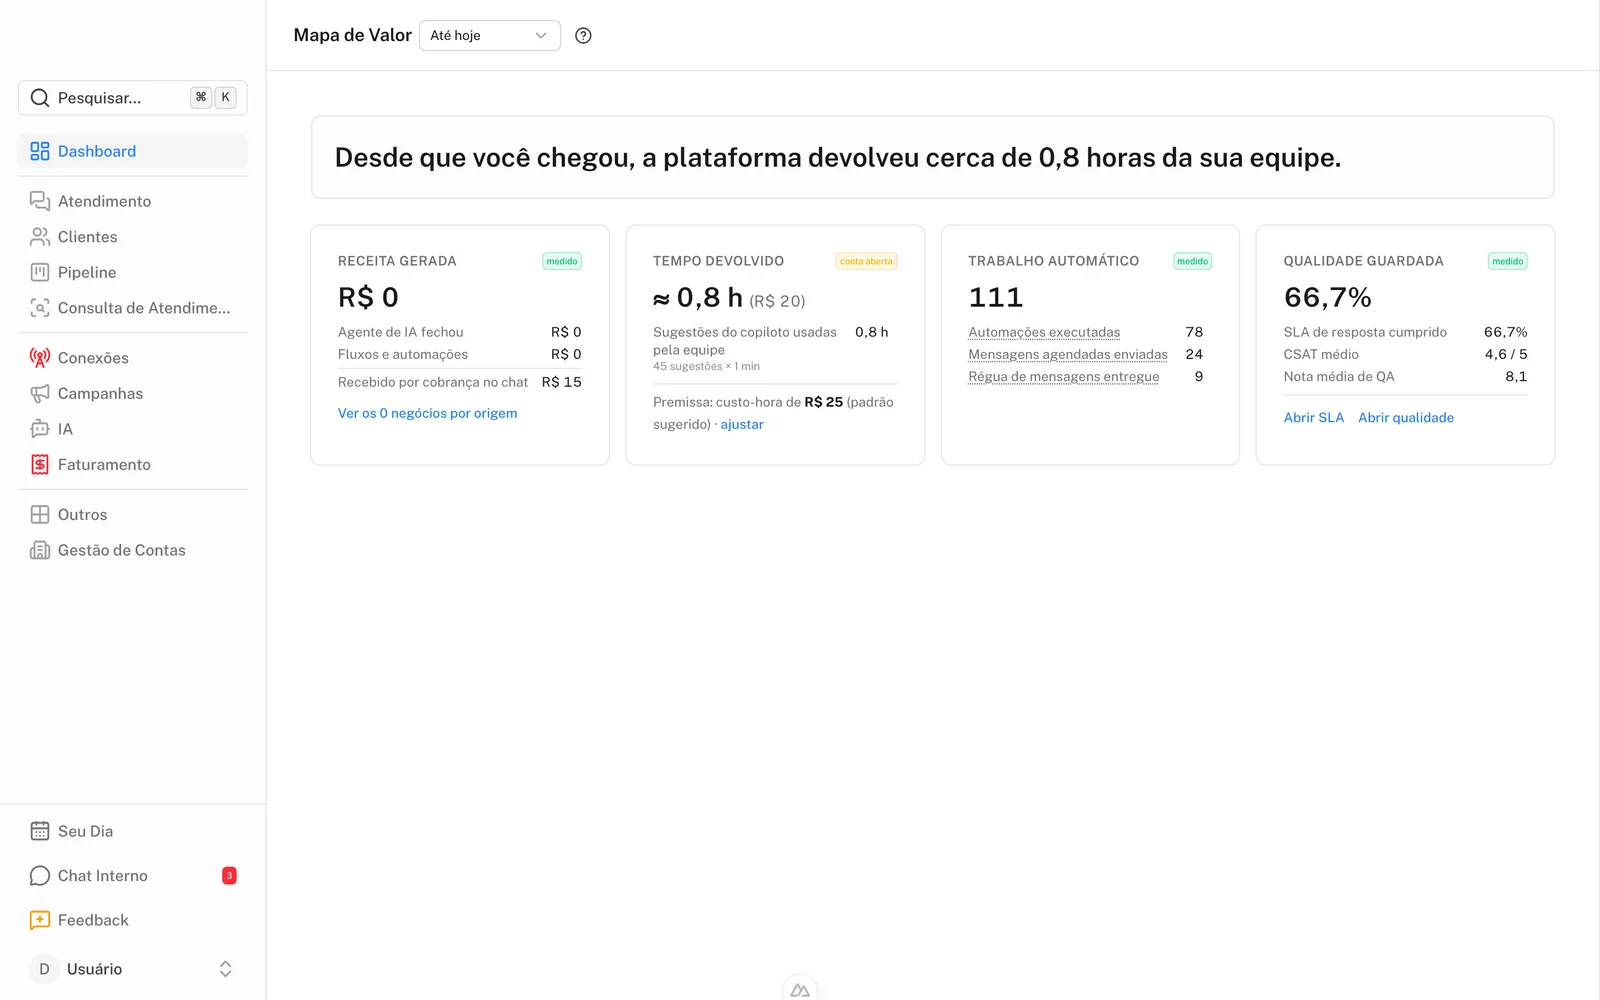Click the Chat Interno unread badge

(229, 876)
